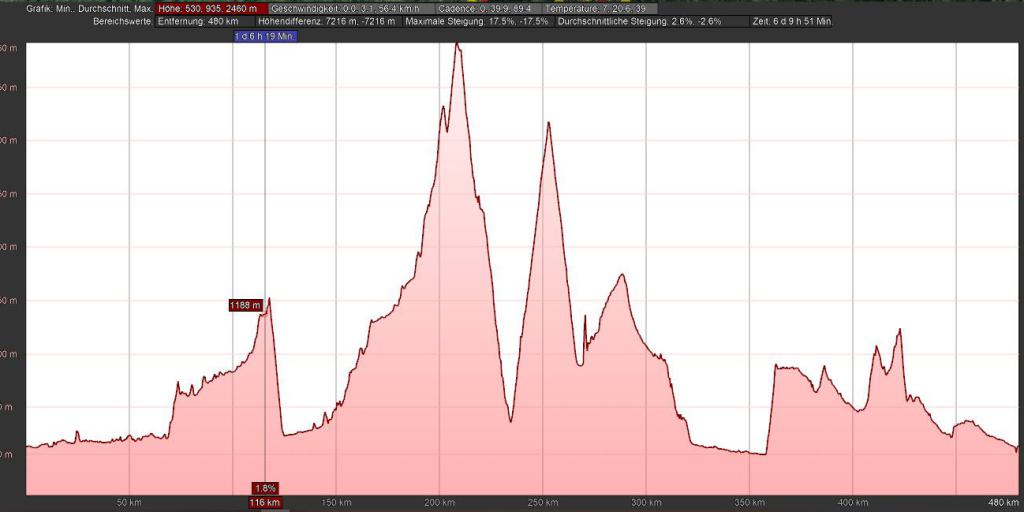Click the 50 km mark on distance axis

(127, 502)
